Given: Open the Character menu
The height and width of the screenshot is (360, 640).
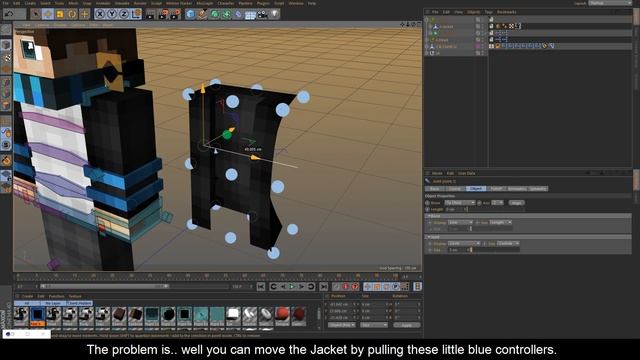Looking at the screenshot, I should tap(225, 3).
